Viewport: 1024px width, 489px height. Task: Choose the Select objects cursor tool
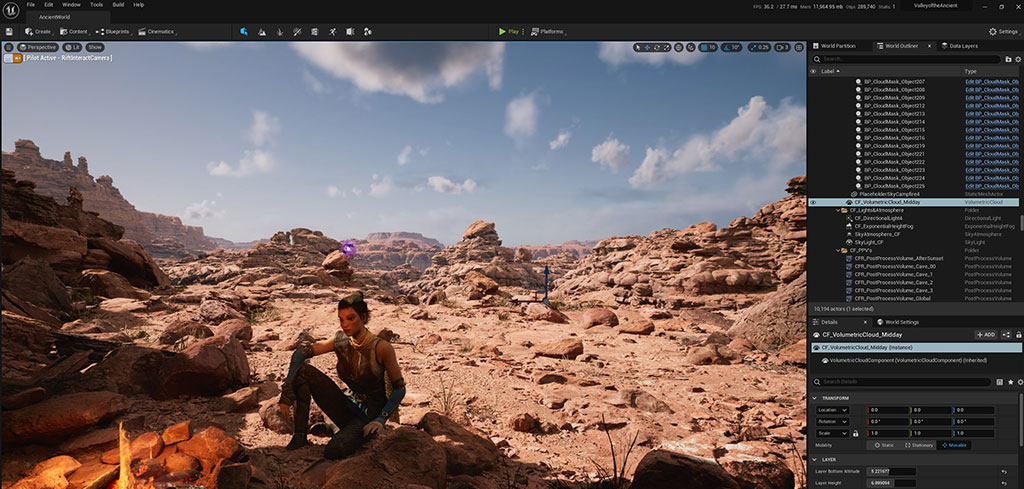coord(639,47)
